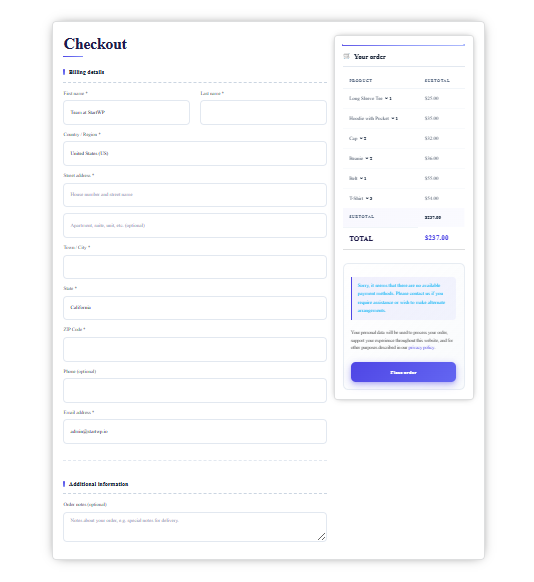The height and width of the screenshot is (582, 534).
Task: Click the Order notes text area
Action: click(195, 527)
